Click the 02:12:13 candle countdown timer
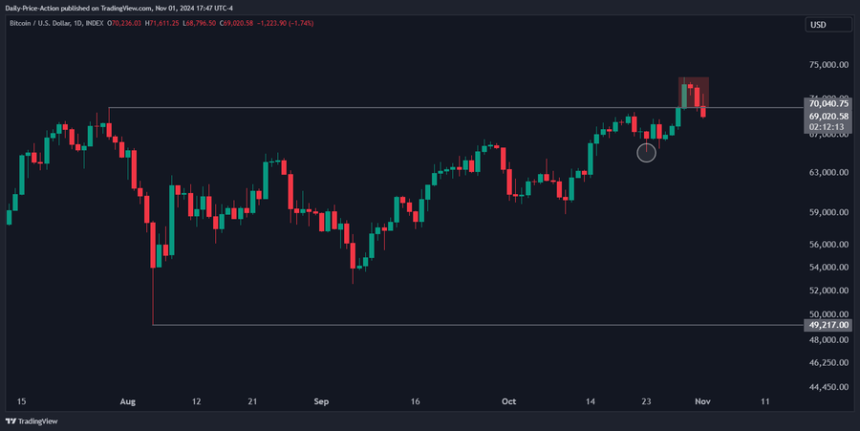 pyautogui.click(x=829, y=128)
